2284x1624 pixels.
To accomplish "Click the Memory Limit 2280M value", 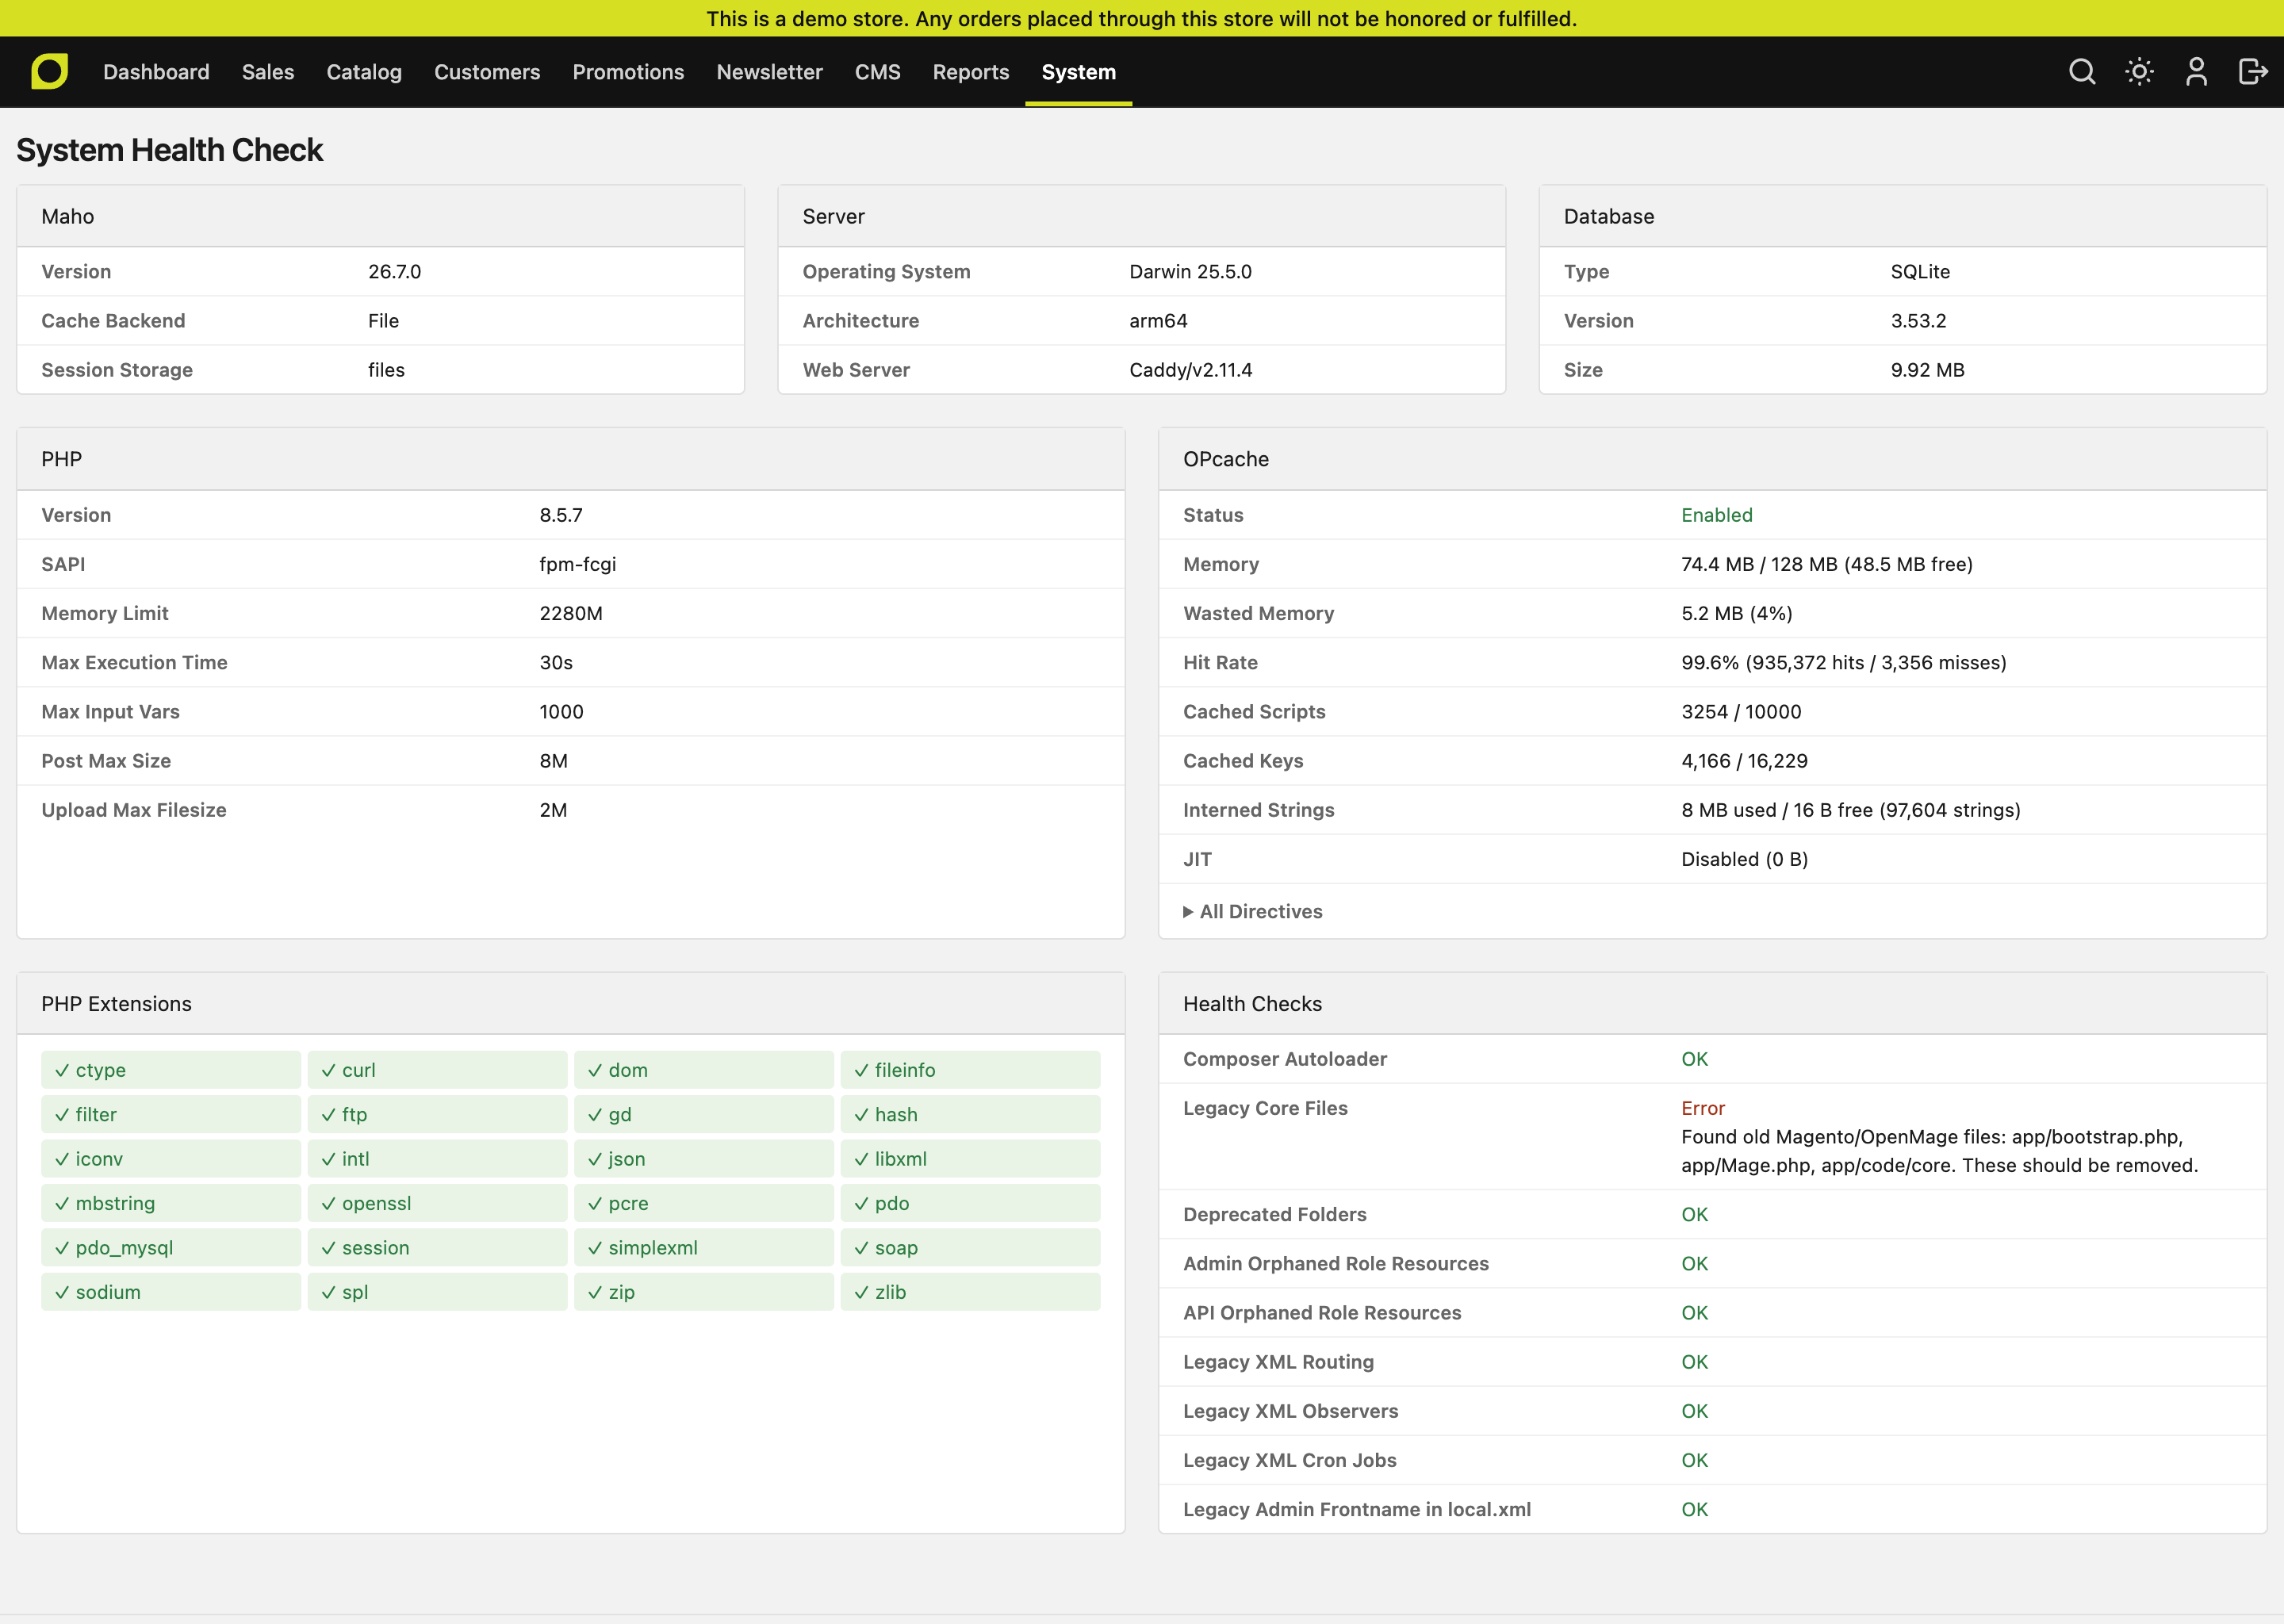I will pyautogui.click(x=571, y=613).
